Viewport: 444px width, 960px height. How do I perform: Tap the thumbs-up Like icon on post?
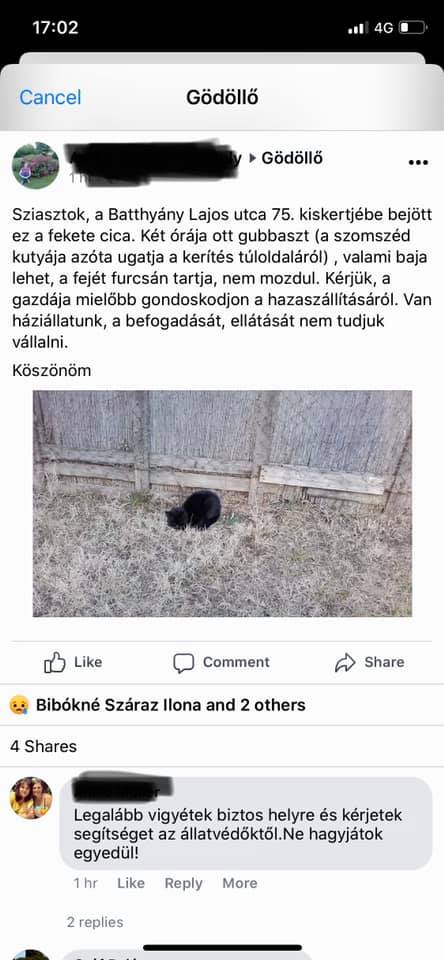[55, 662]
